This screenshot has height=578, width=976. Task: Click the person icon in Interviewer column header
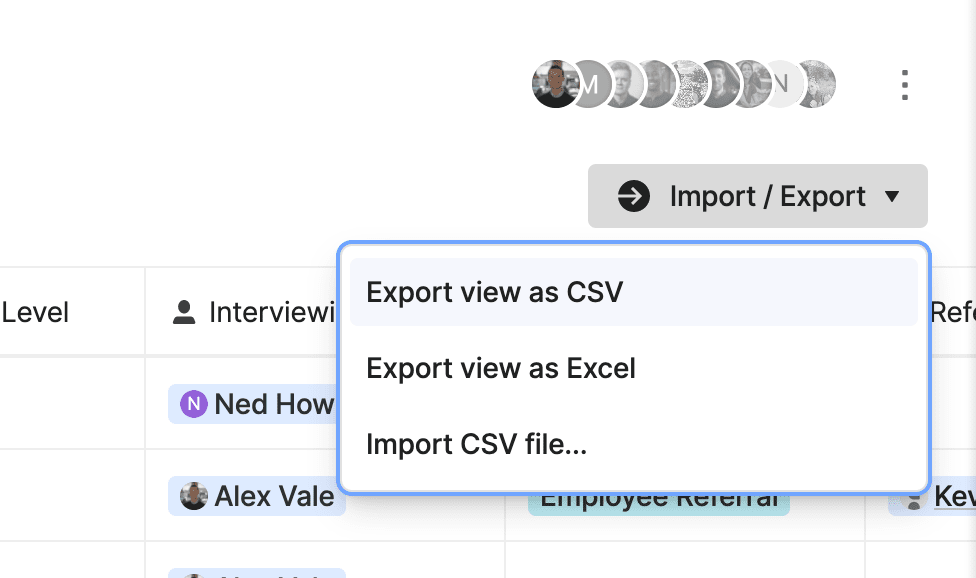[184, 312]
